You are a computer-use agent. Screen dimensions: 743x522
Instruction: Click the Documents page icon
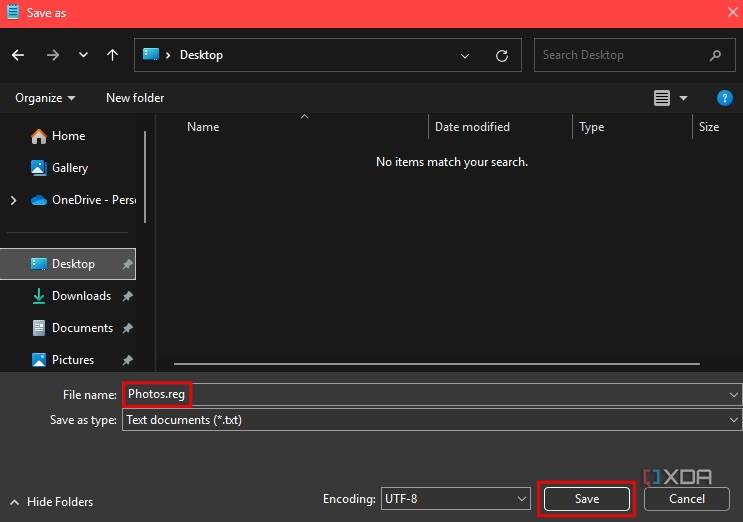(x=39, y=328)
